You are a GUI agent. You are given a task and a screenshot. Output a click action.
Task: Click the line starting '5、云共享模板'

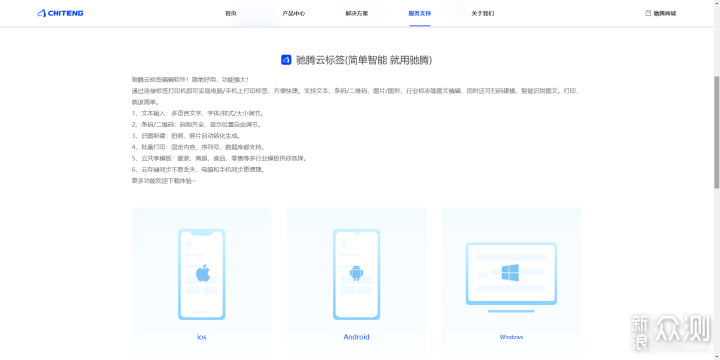click(x=219, y=158)
